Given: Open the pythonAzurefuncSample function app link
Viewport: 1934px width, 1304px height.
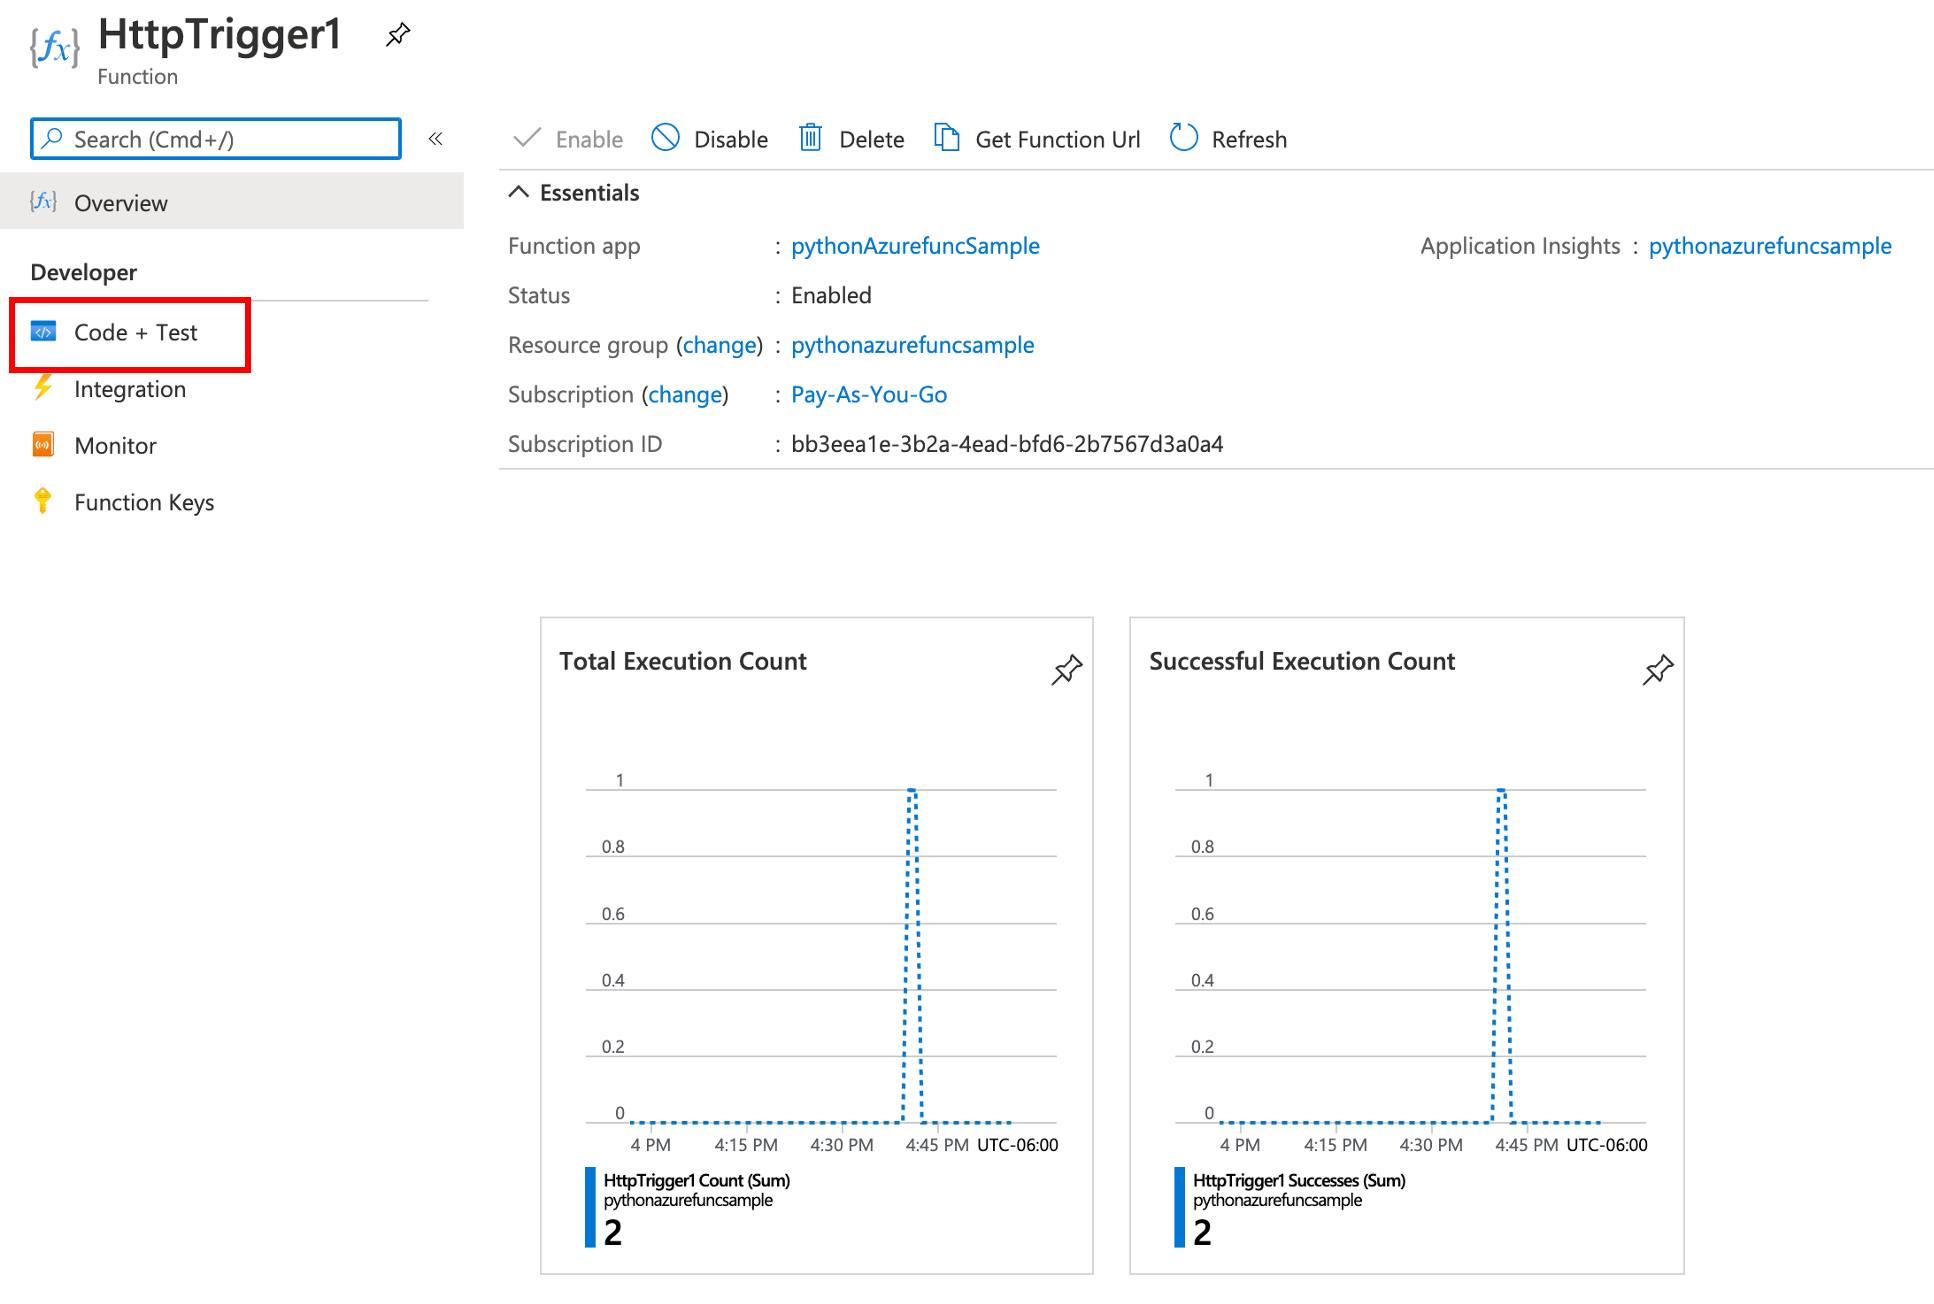Looking at the screenshot, I should click(x=915, y=246).
